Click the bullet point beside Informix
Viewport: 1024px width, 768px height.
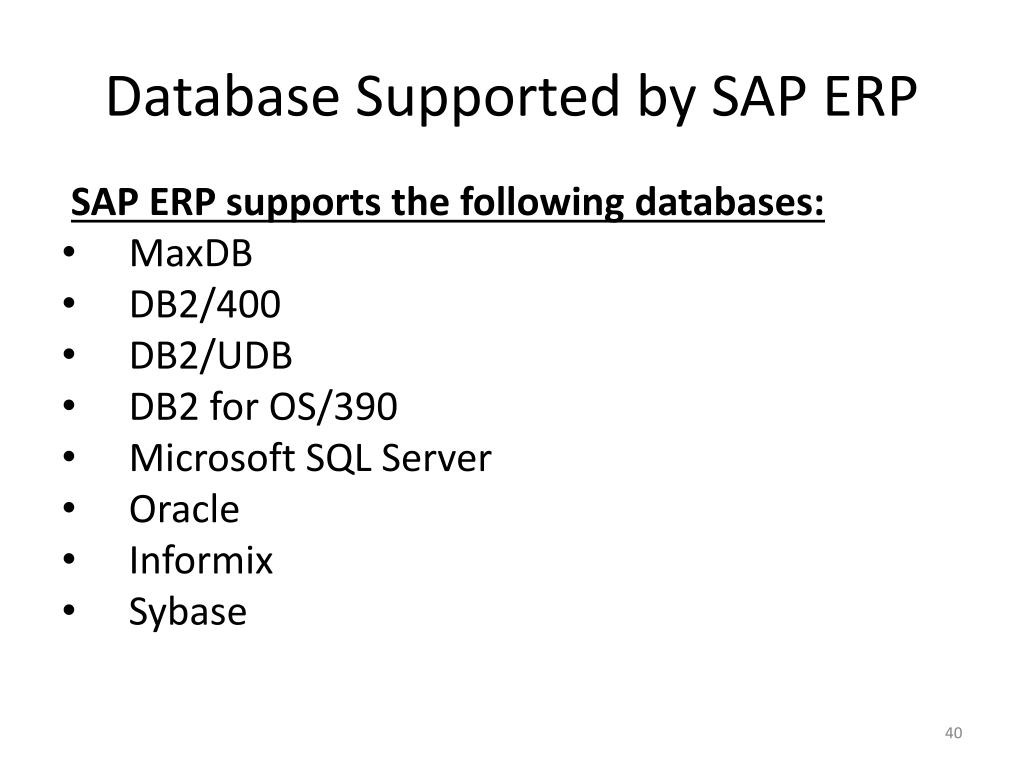tap(69, 559)
